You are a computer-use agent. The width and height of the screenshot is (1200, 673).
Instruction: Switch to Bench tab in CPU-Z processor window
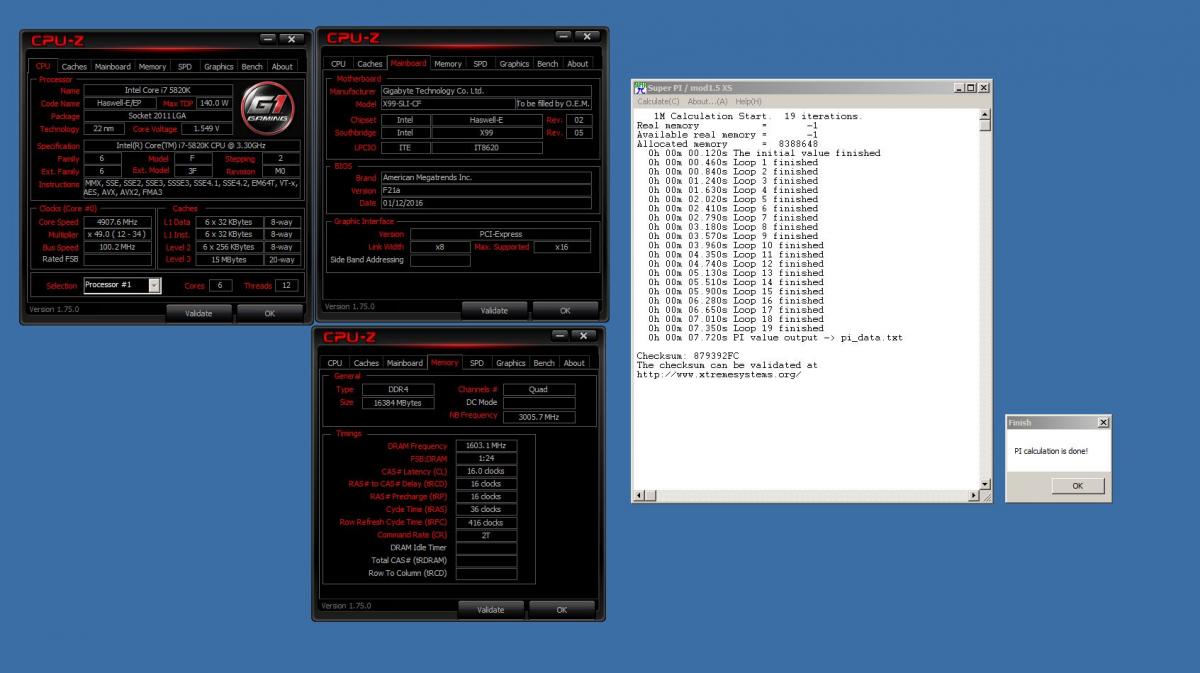pyautogui.click(x=252, y=67)
